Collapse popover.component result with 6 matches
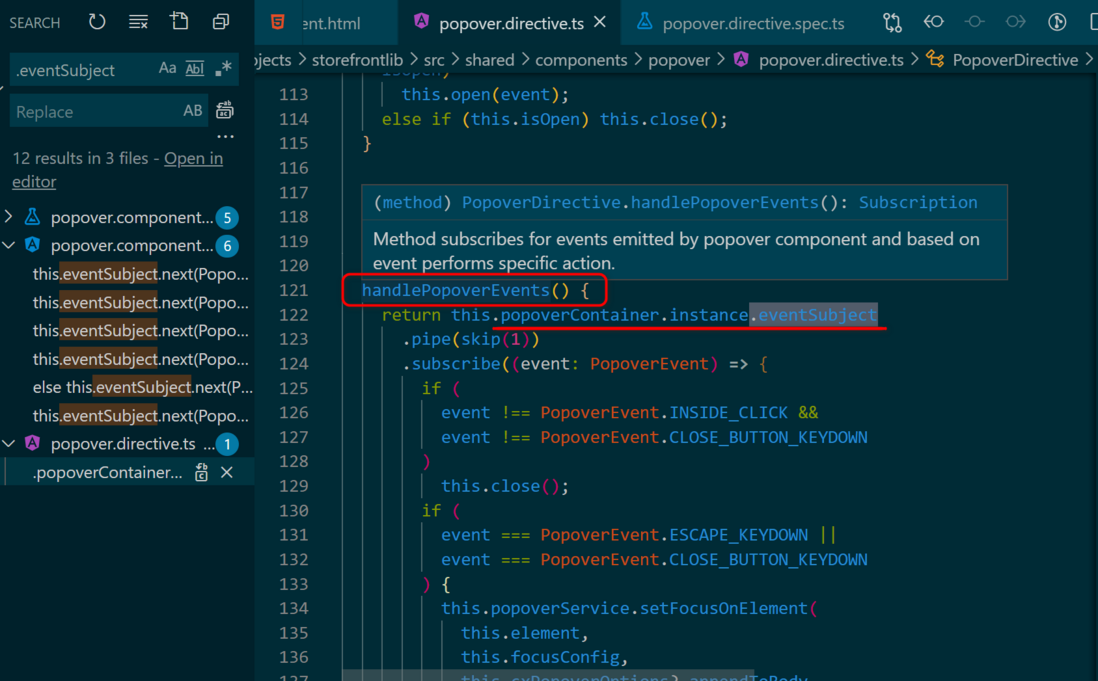The image size is (1098, 681). (x=8, y=246)
